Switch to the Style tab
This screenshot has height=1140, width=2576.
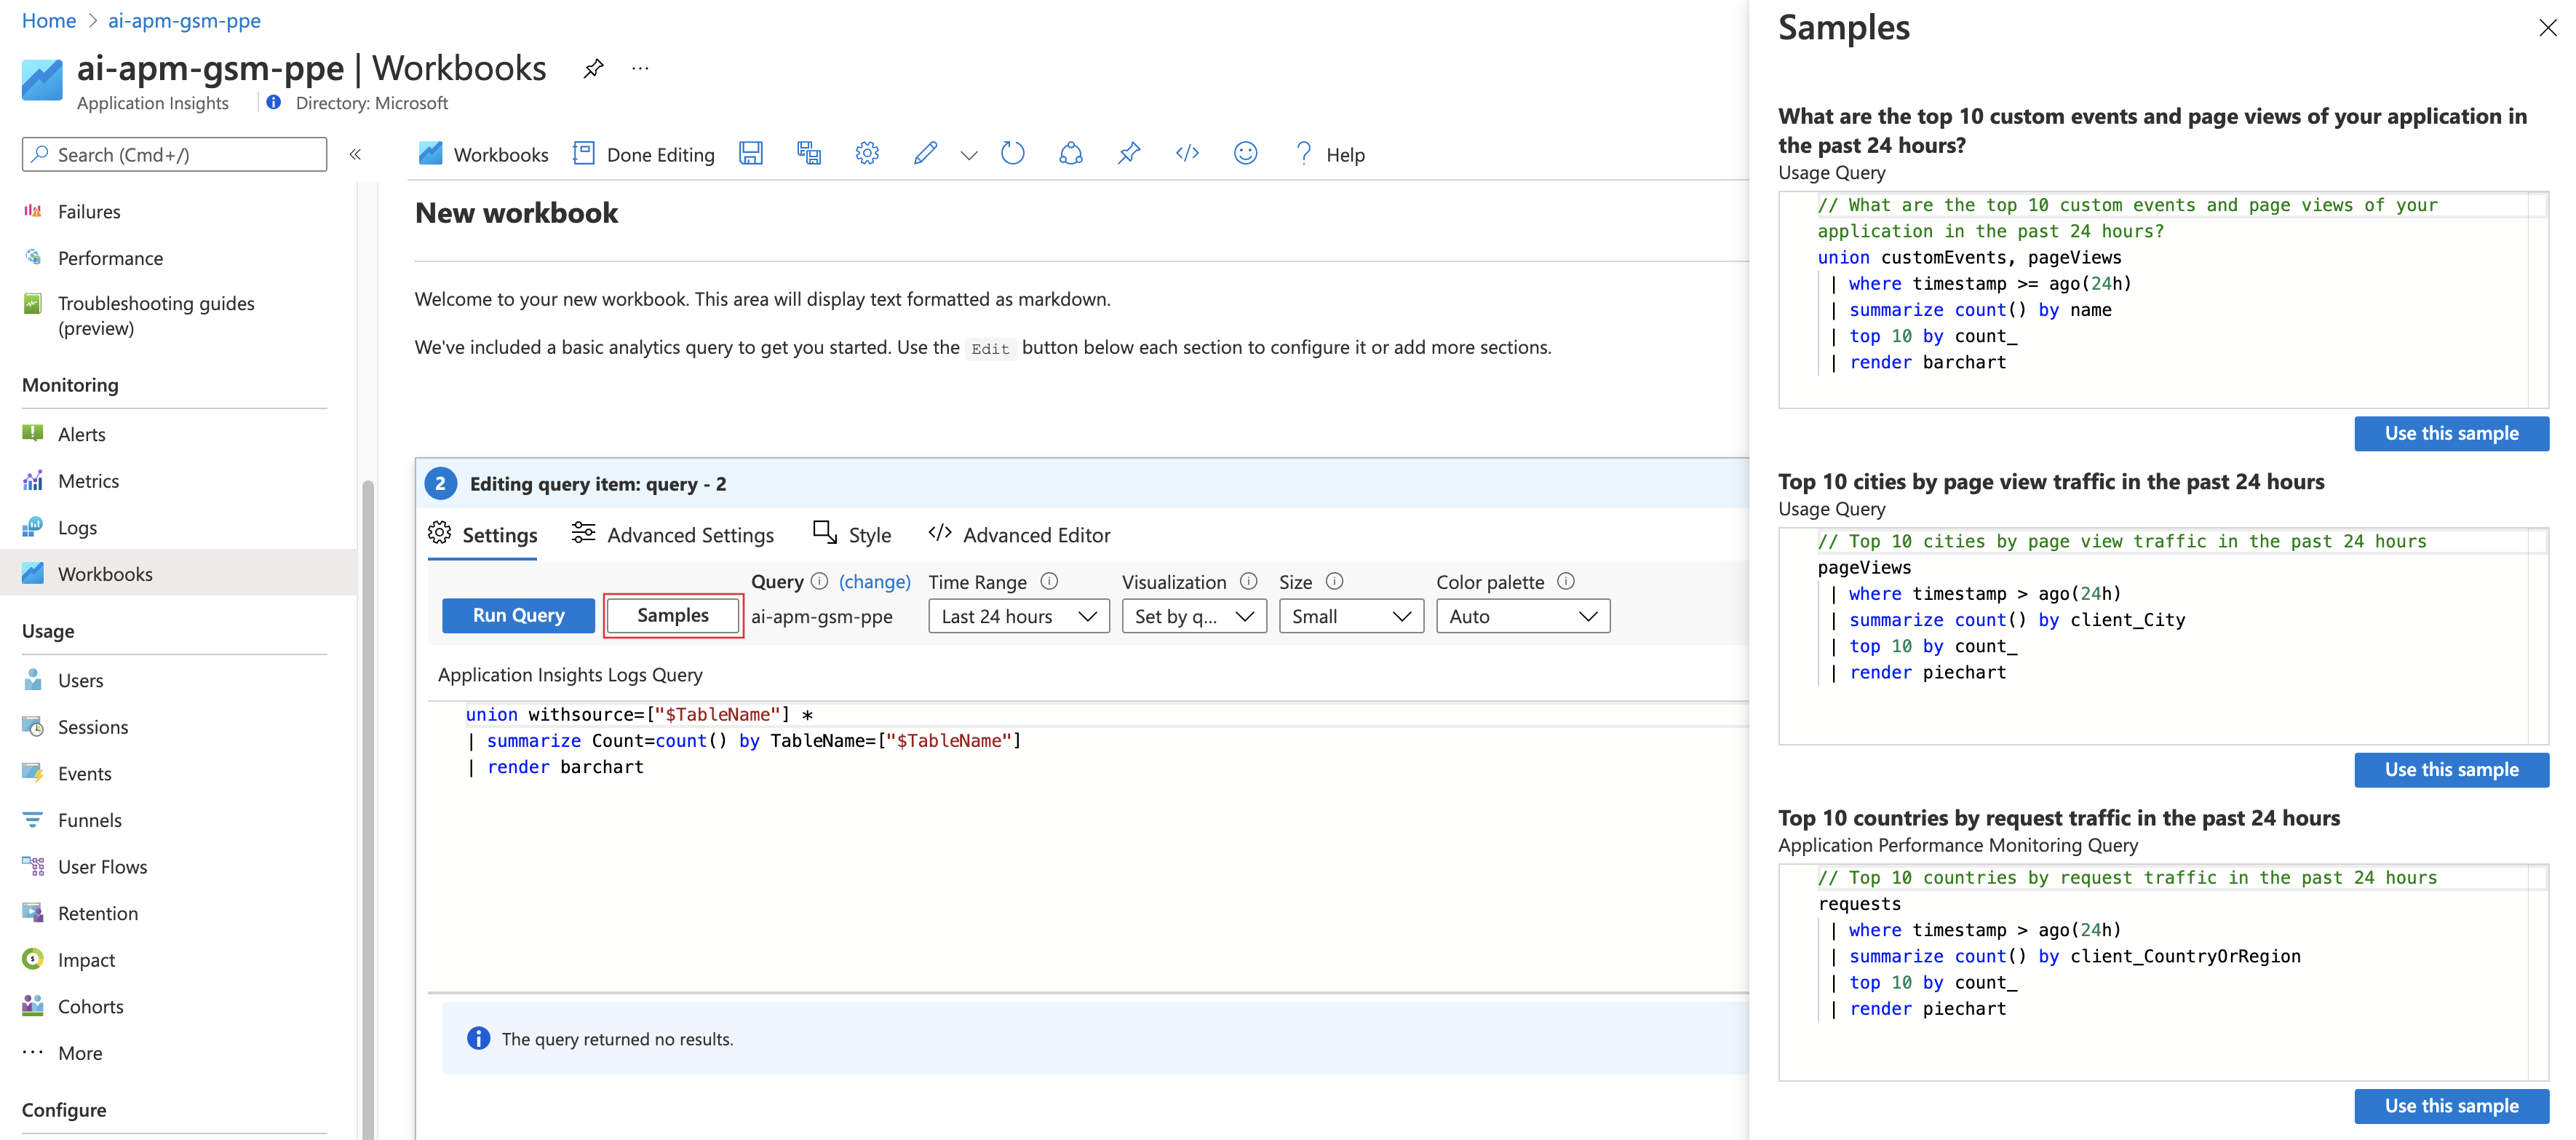[x=852, y=535]
